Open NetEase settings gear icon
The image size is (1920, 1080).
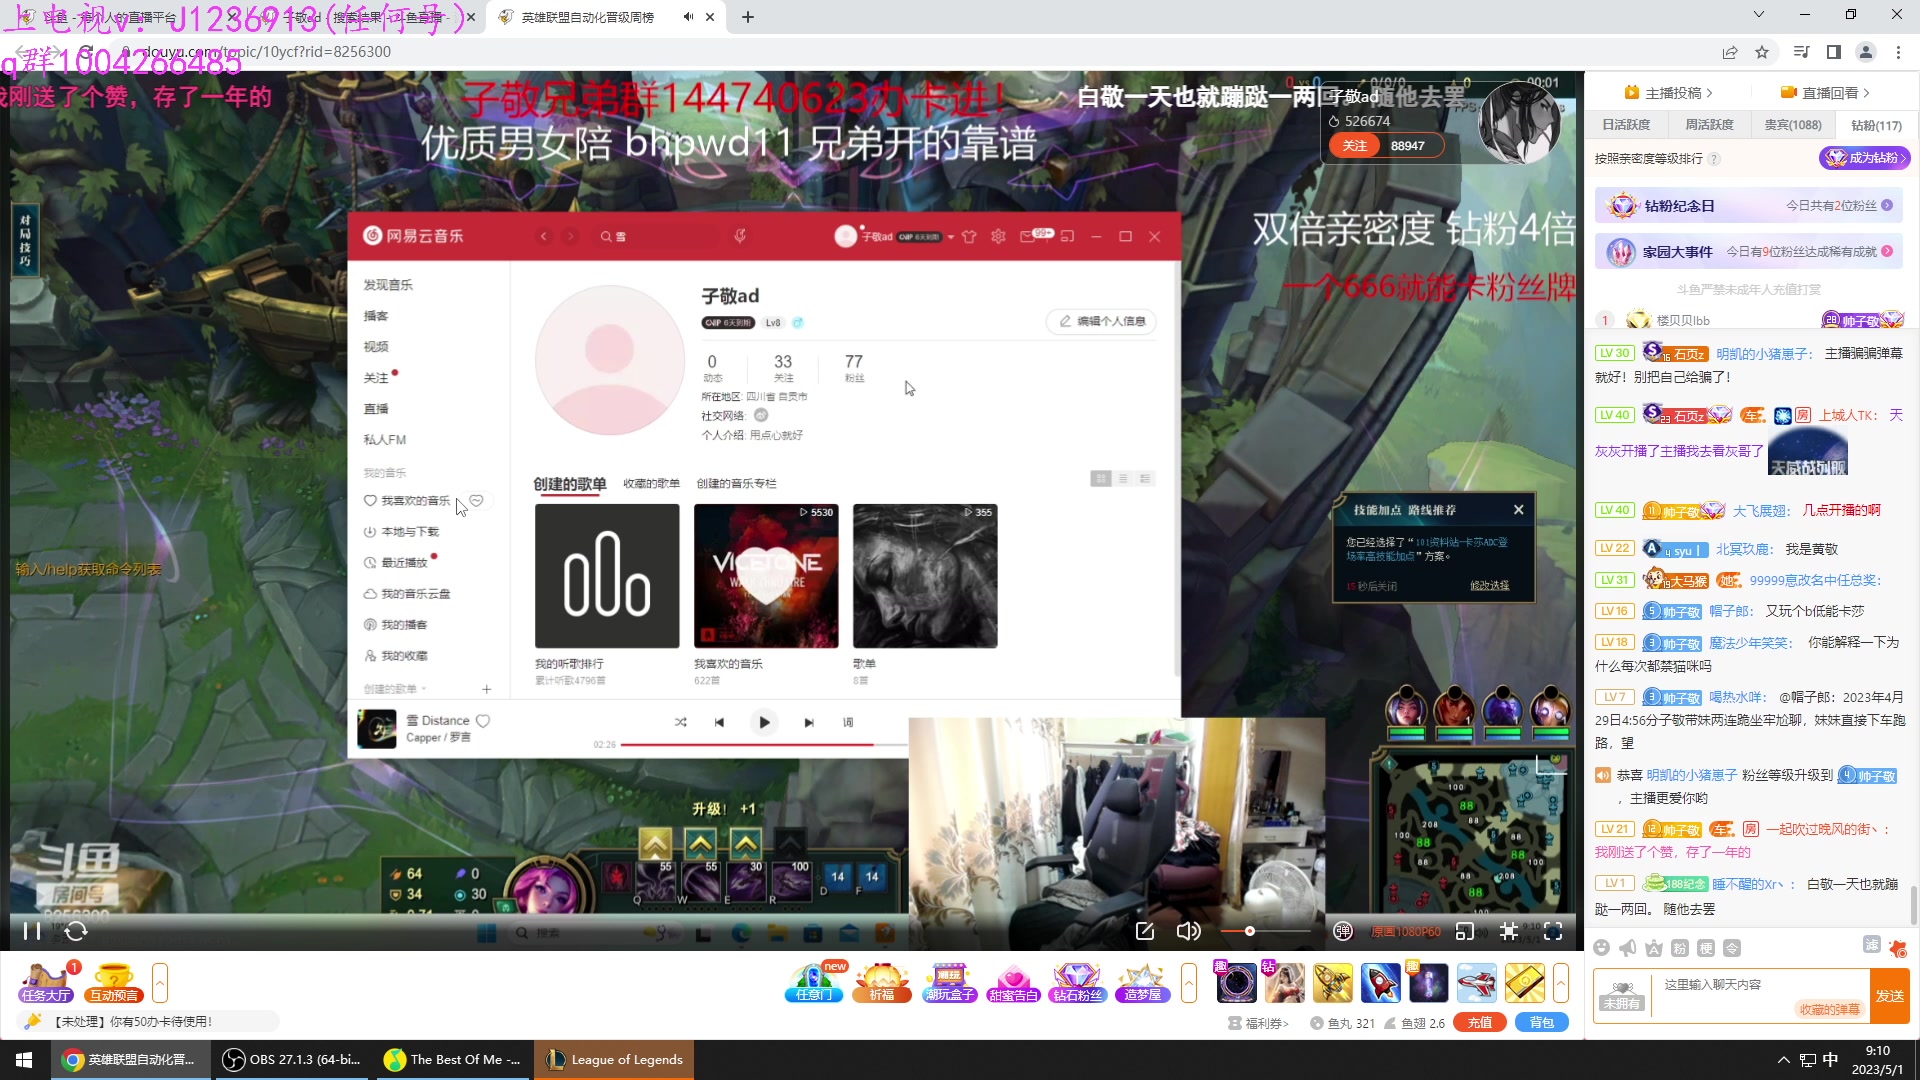point(998,236)
